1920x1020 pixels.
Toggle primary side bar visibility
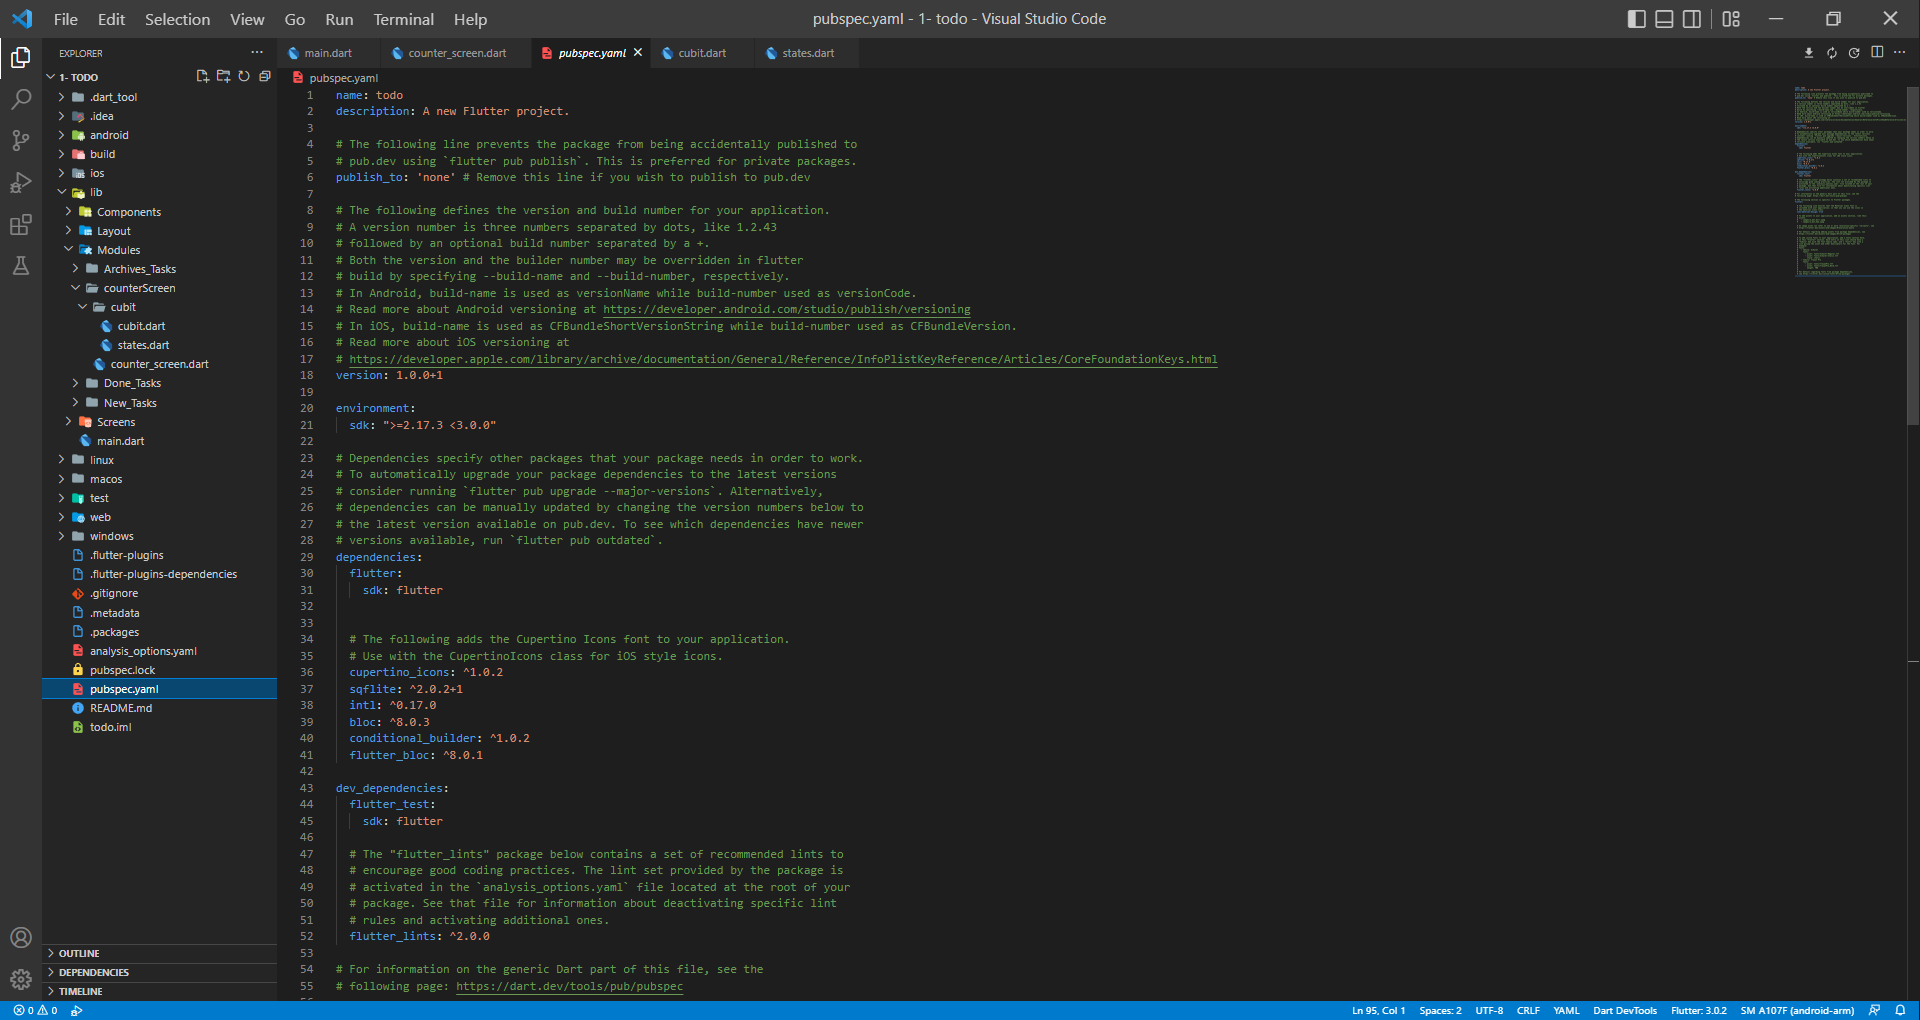click(1637, 19)
